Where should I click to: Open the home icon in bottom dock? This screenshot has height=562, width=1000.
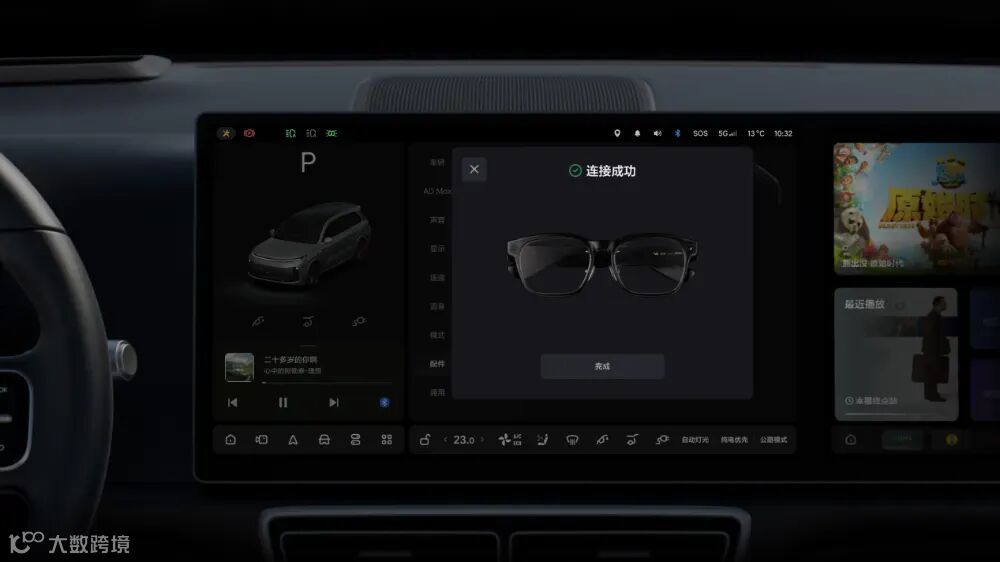[x=231, y=440]
